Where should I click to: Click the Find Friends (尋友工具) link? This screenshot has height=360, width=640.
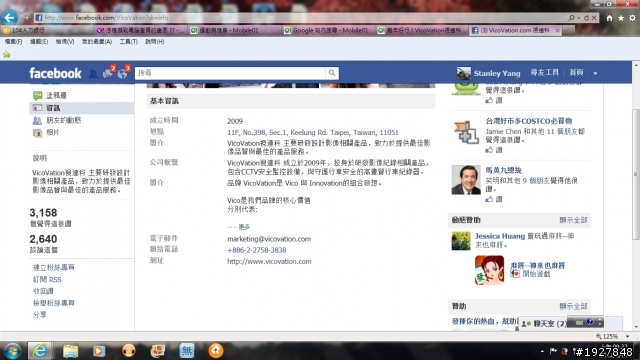click(x=544, y=73)
